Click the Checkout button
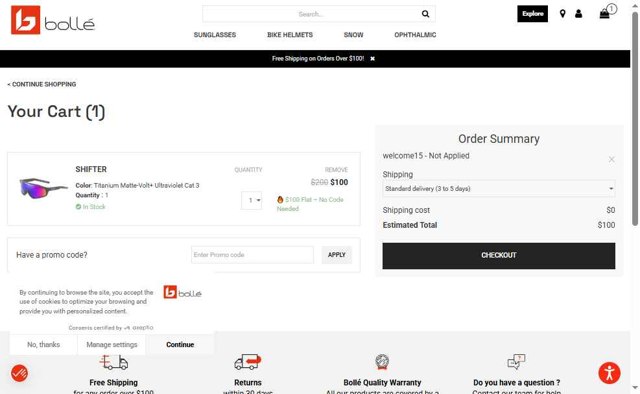Screen dimensions: 640x394 (x=499, y=256)
